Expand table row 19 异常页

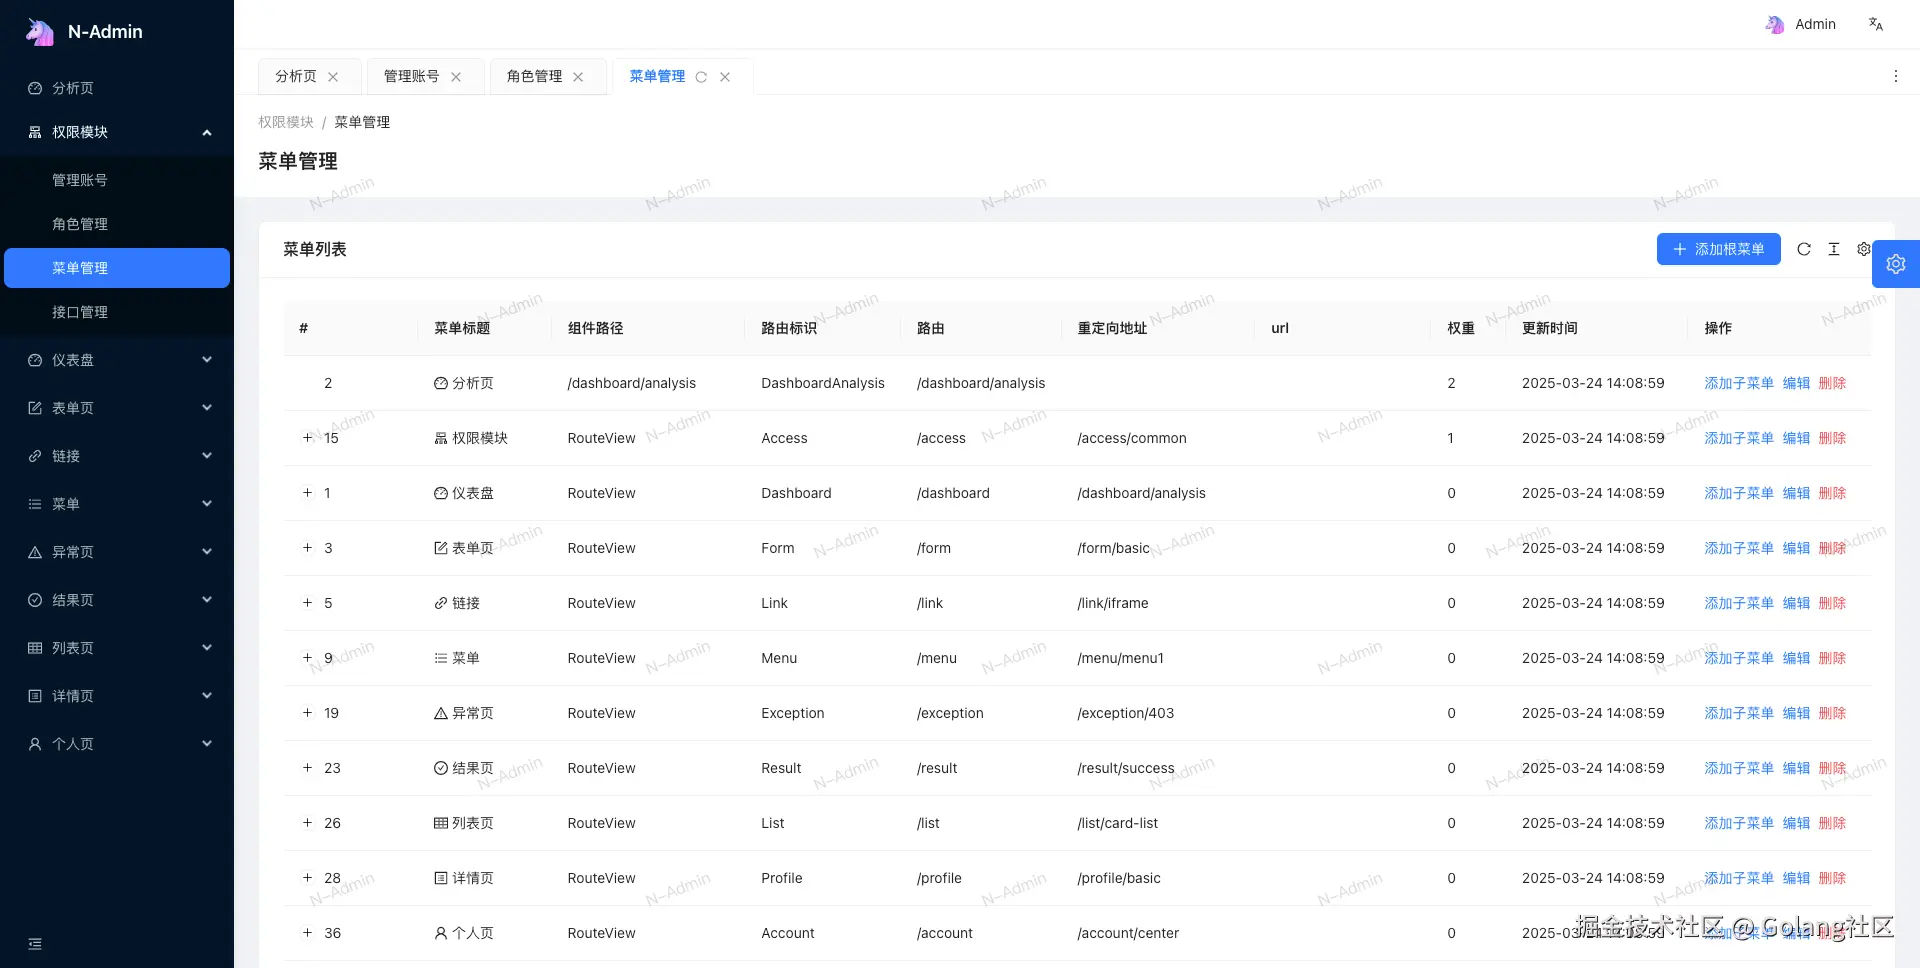pyautogui.click(x=308, y=712)
